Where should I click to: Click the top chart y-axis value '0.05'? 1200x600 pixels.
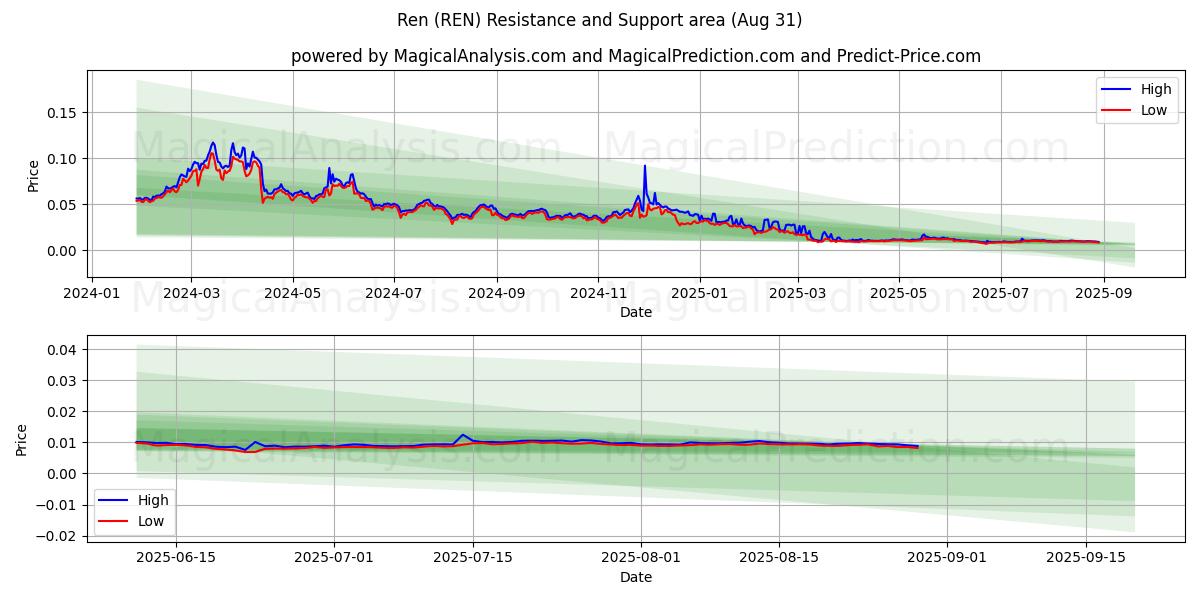[x=64, y=205]
